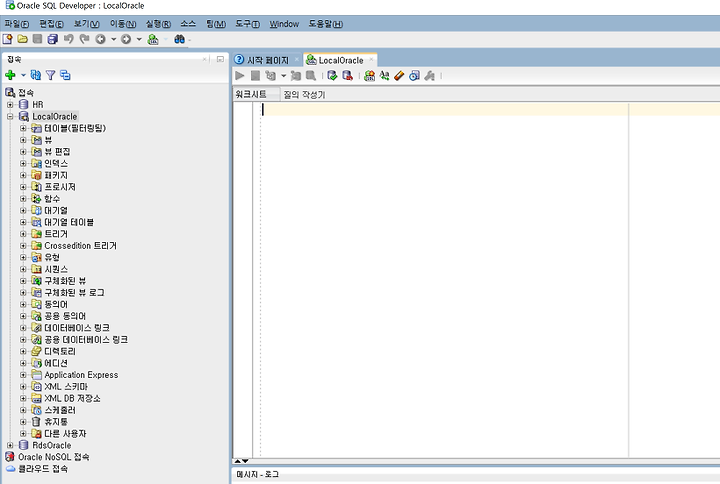Open dropdown next to Forward arrow
This screenshot has width=720, height=484.
139,39
